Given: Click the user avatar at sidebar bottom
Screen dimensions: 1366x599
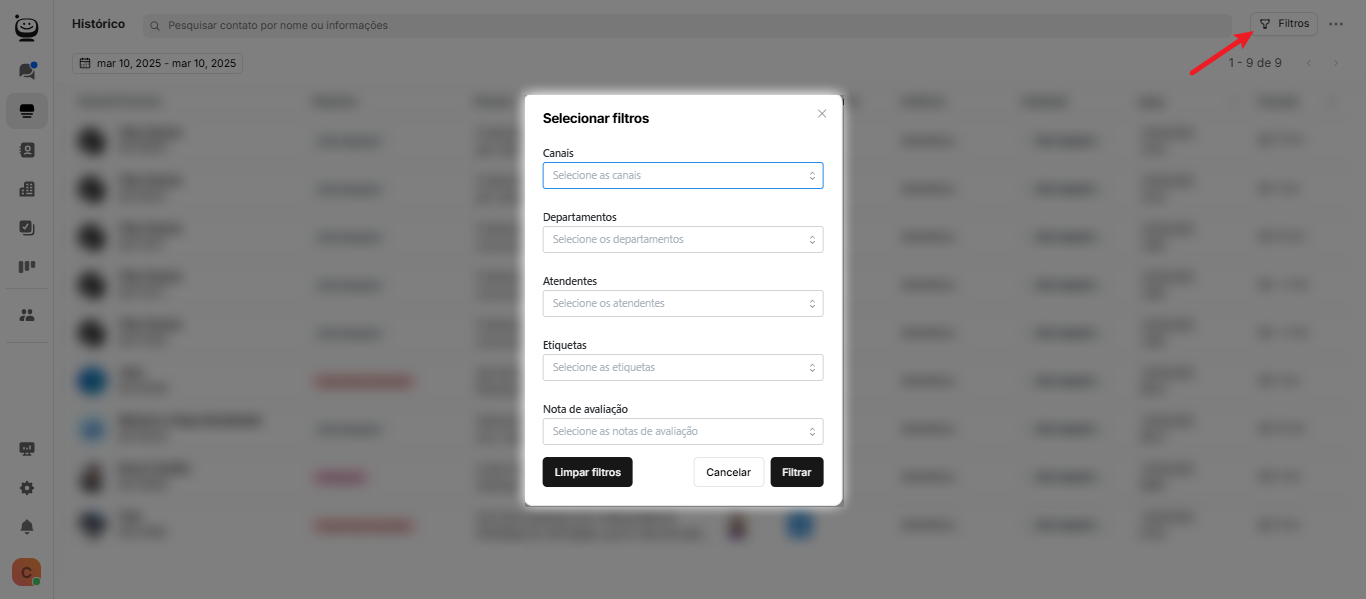Looking at the screenshot, I should 26,572.
